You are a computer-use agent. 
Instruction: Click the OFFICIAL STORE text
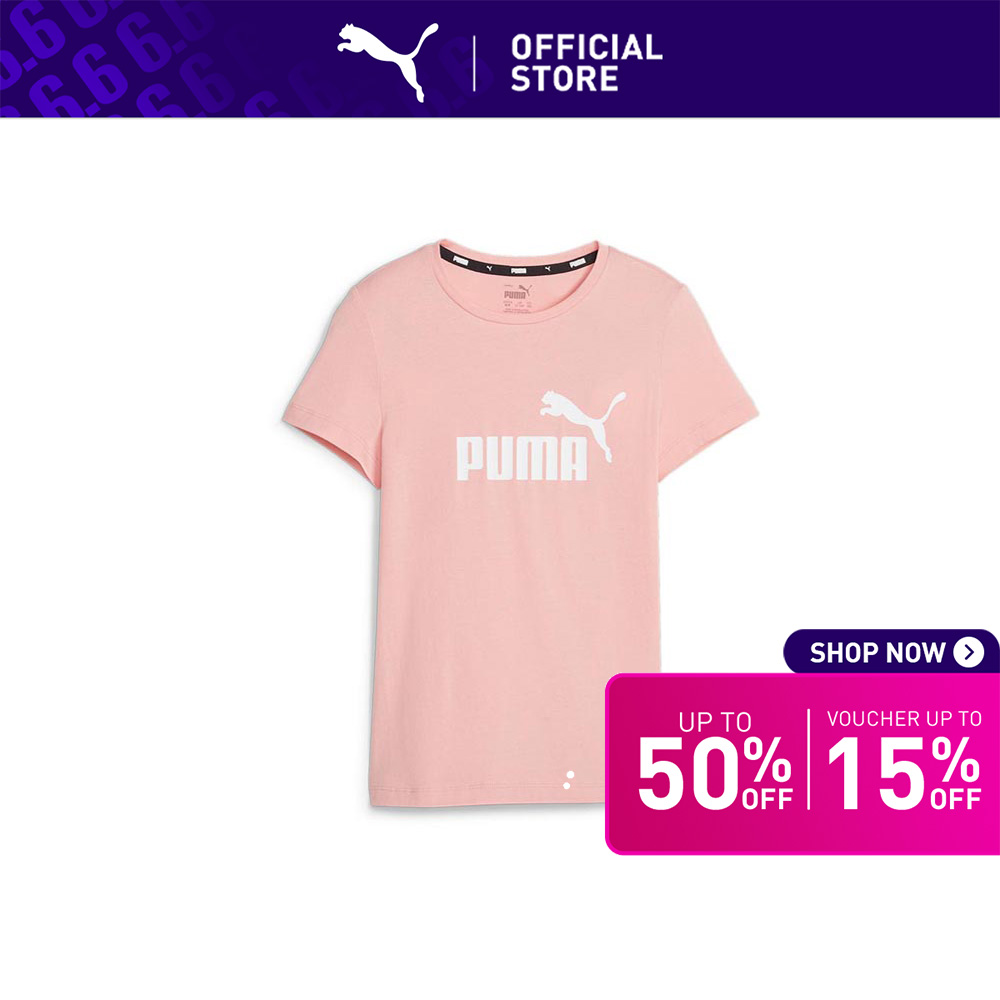point(586,63)
